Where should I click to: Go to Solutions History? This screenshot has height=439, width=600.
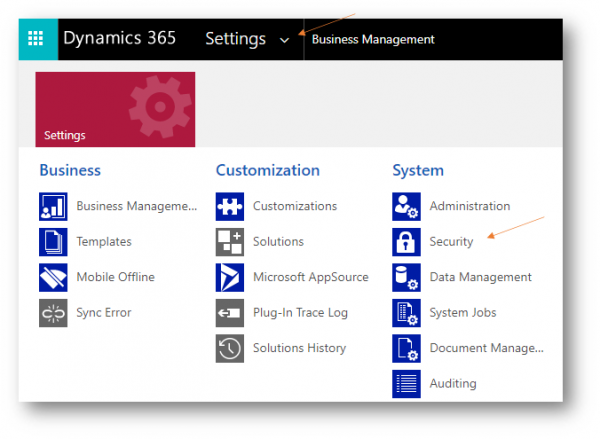(299, 348)
